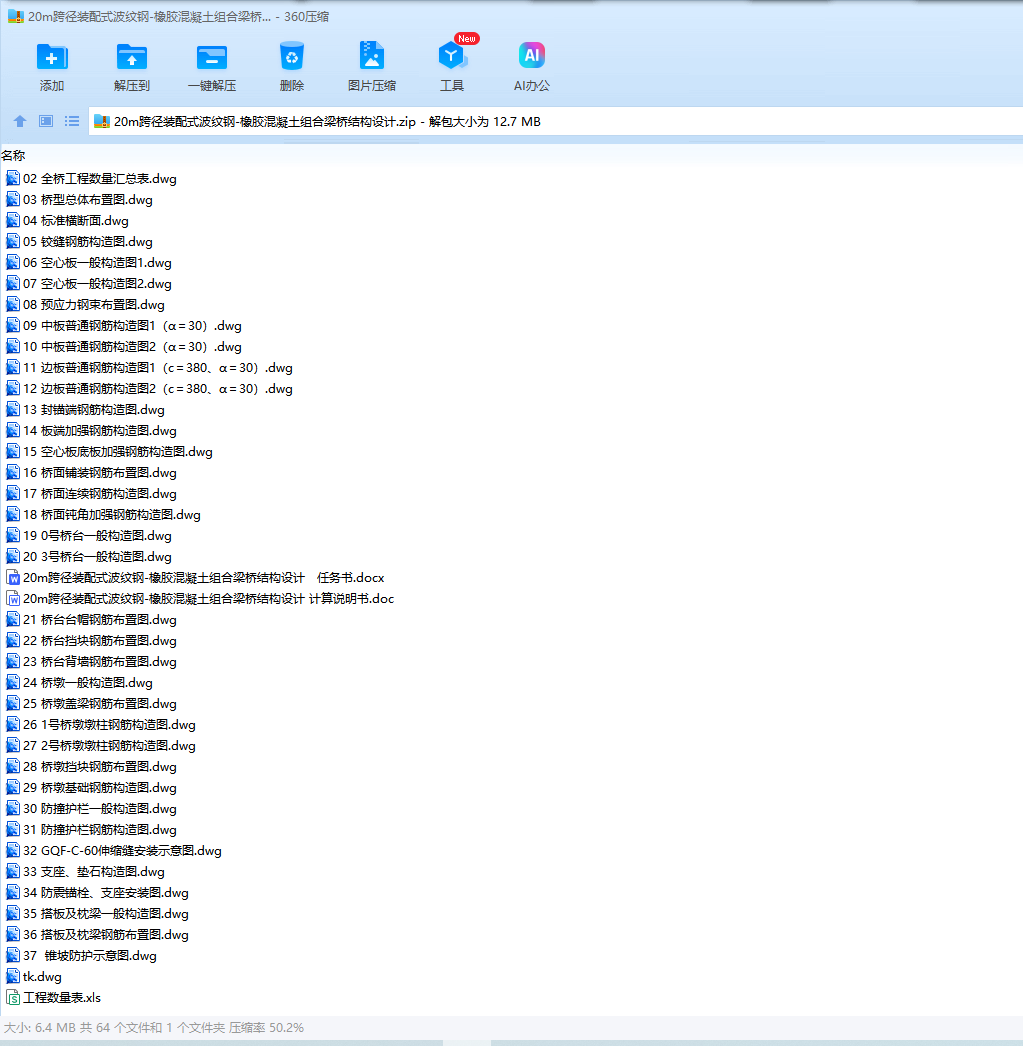Select file 11 边板普通钢筋构造图1
1023x1046 pixels.
149,368
